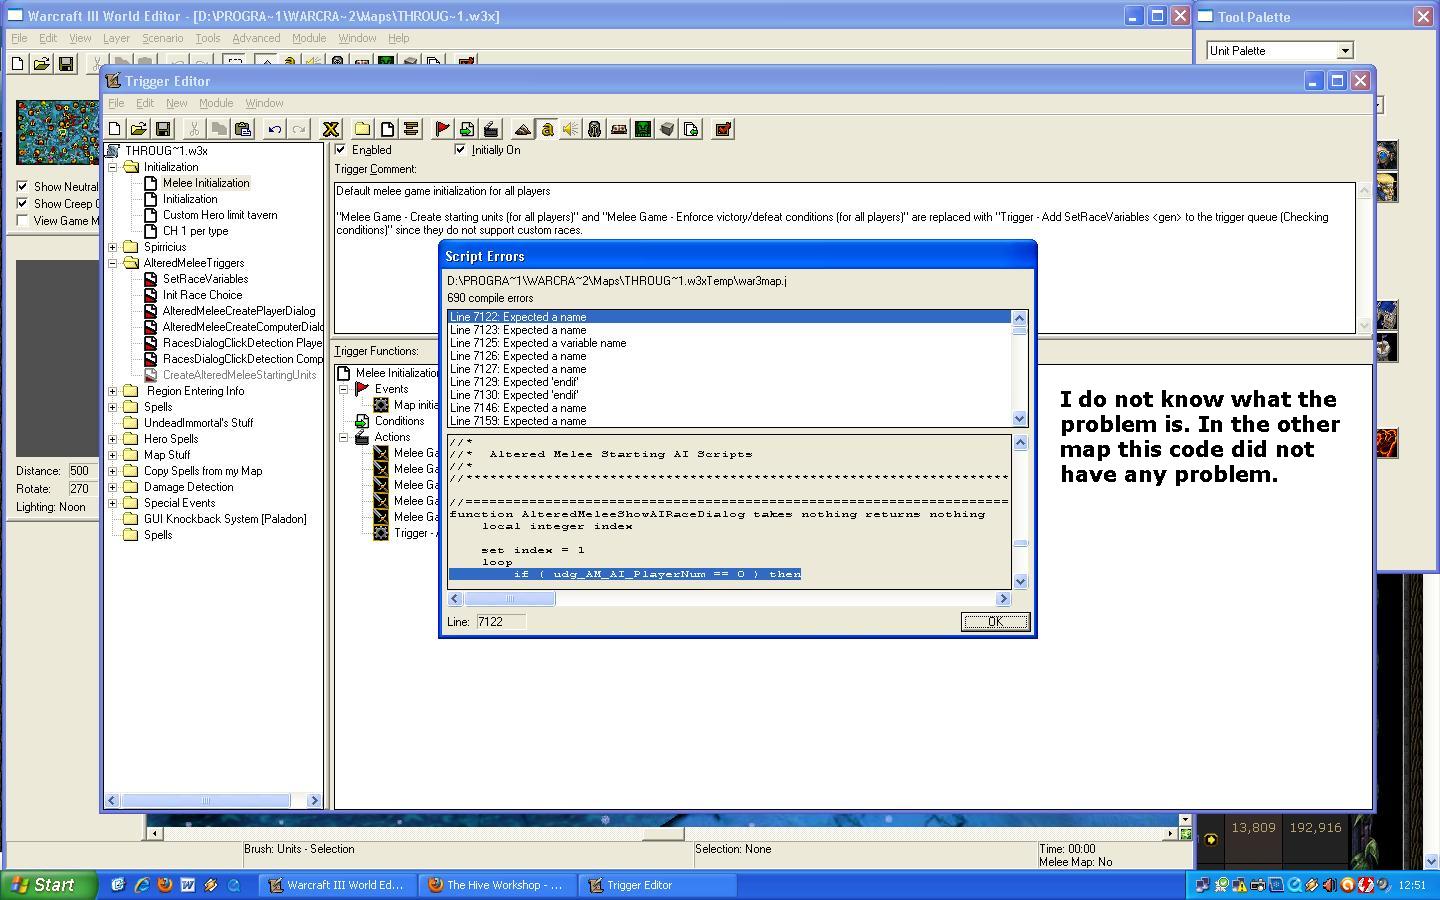Click the Undo arrow in Trigger Editor toolbar
The image size is (1440, 900).
tap(274, 129)
